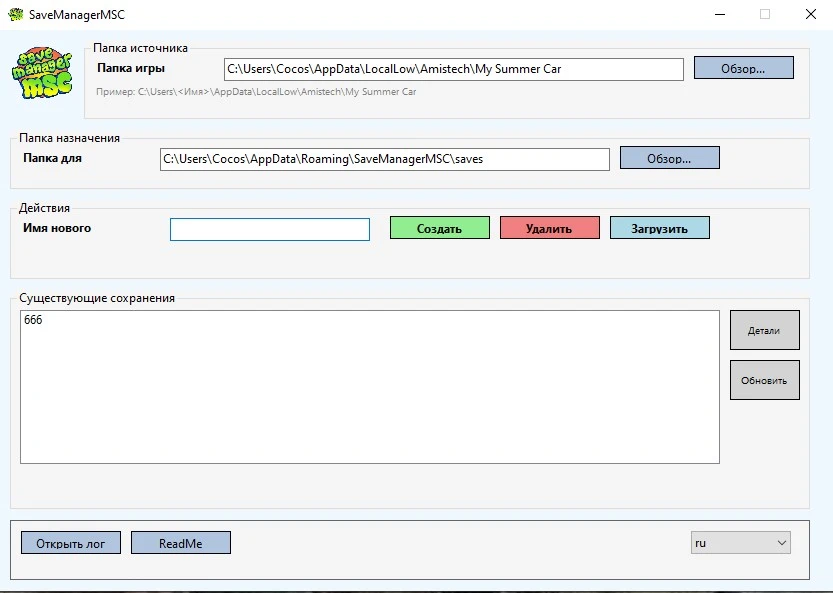Image resolution: width=833 pixels, height=593 pixels.
Task: Click the SaveManagerMSC logo image
Action: (42, 73)
